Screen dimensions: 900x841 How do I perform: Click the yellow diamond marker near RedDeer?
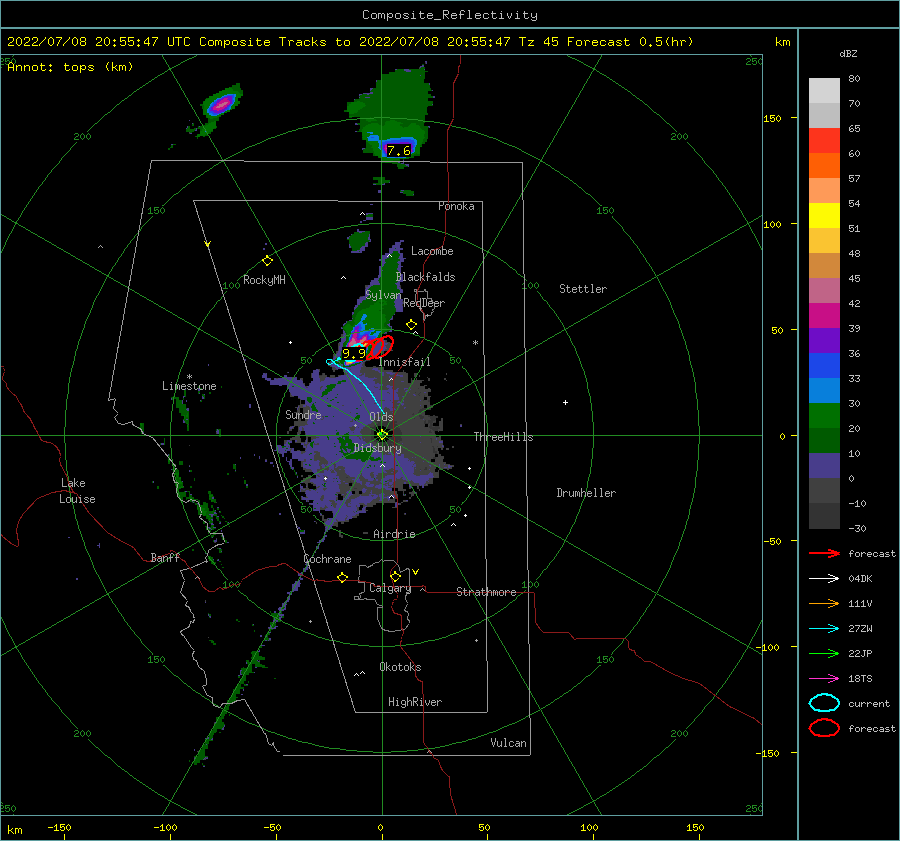(x=412, y=325)
